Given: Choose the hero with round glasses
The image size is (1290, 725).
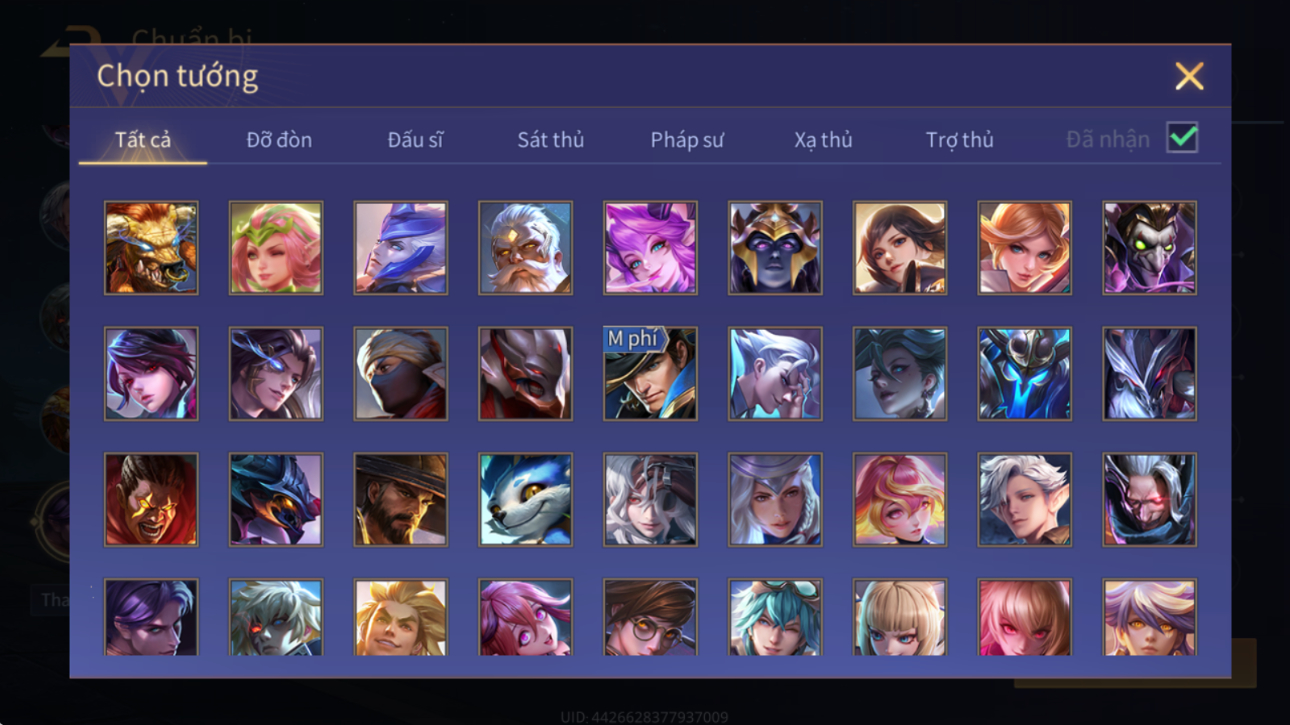Looking at the screenshot, I should pyautogui.click(x=650, y=618).
